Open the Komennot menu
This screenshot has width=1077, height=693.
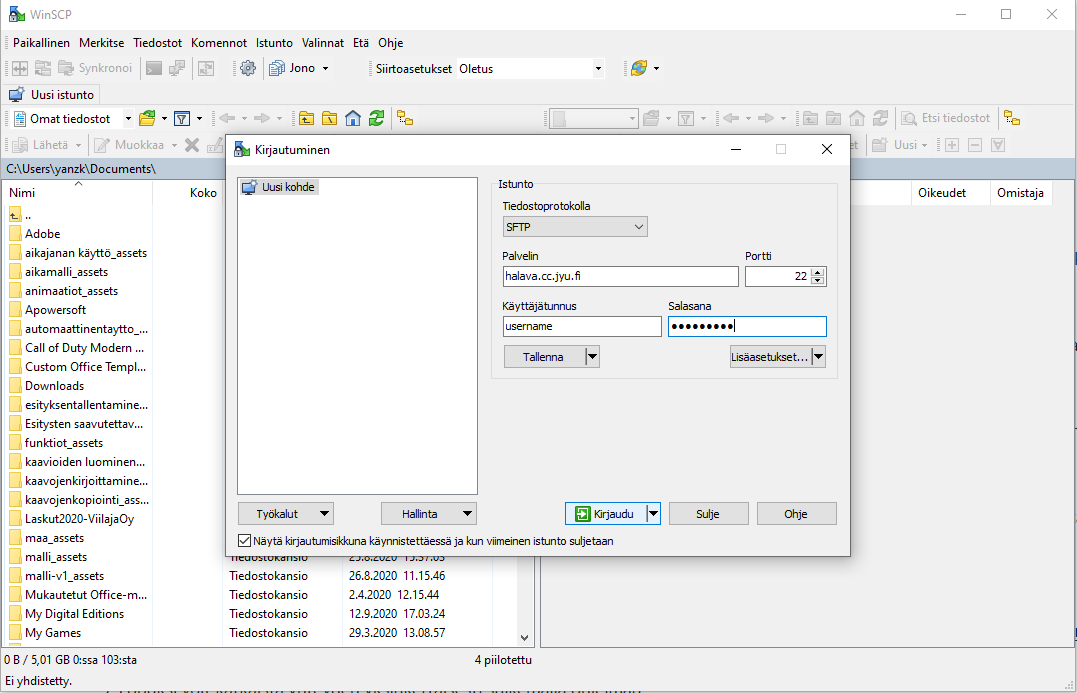(x=218, y=43)
